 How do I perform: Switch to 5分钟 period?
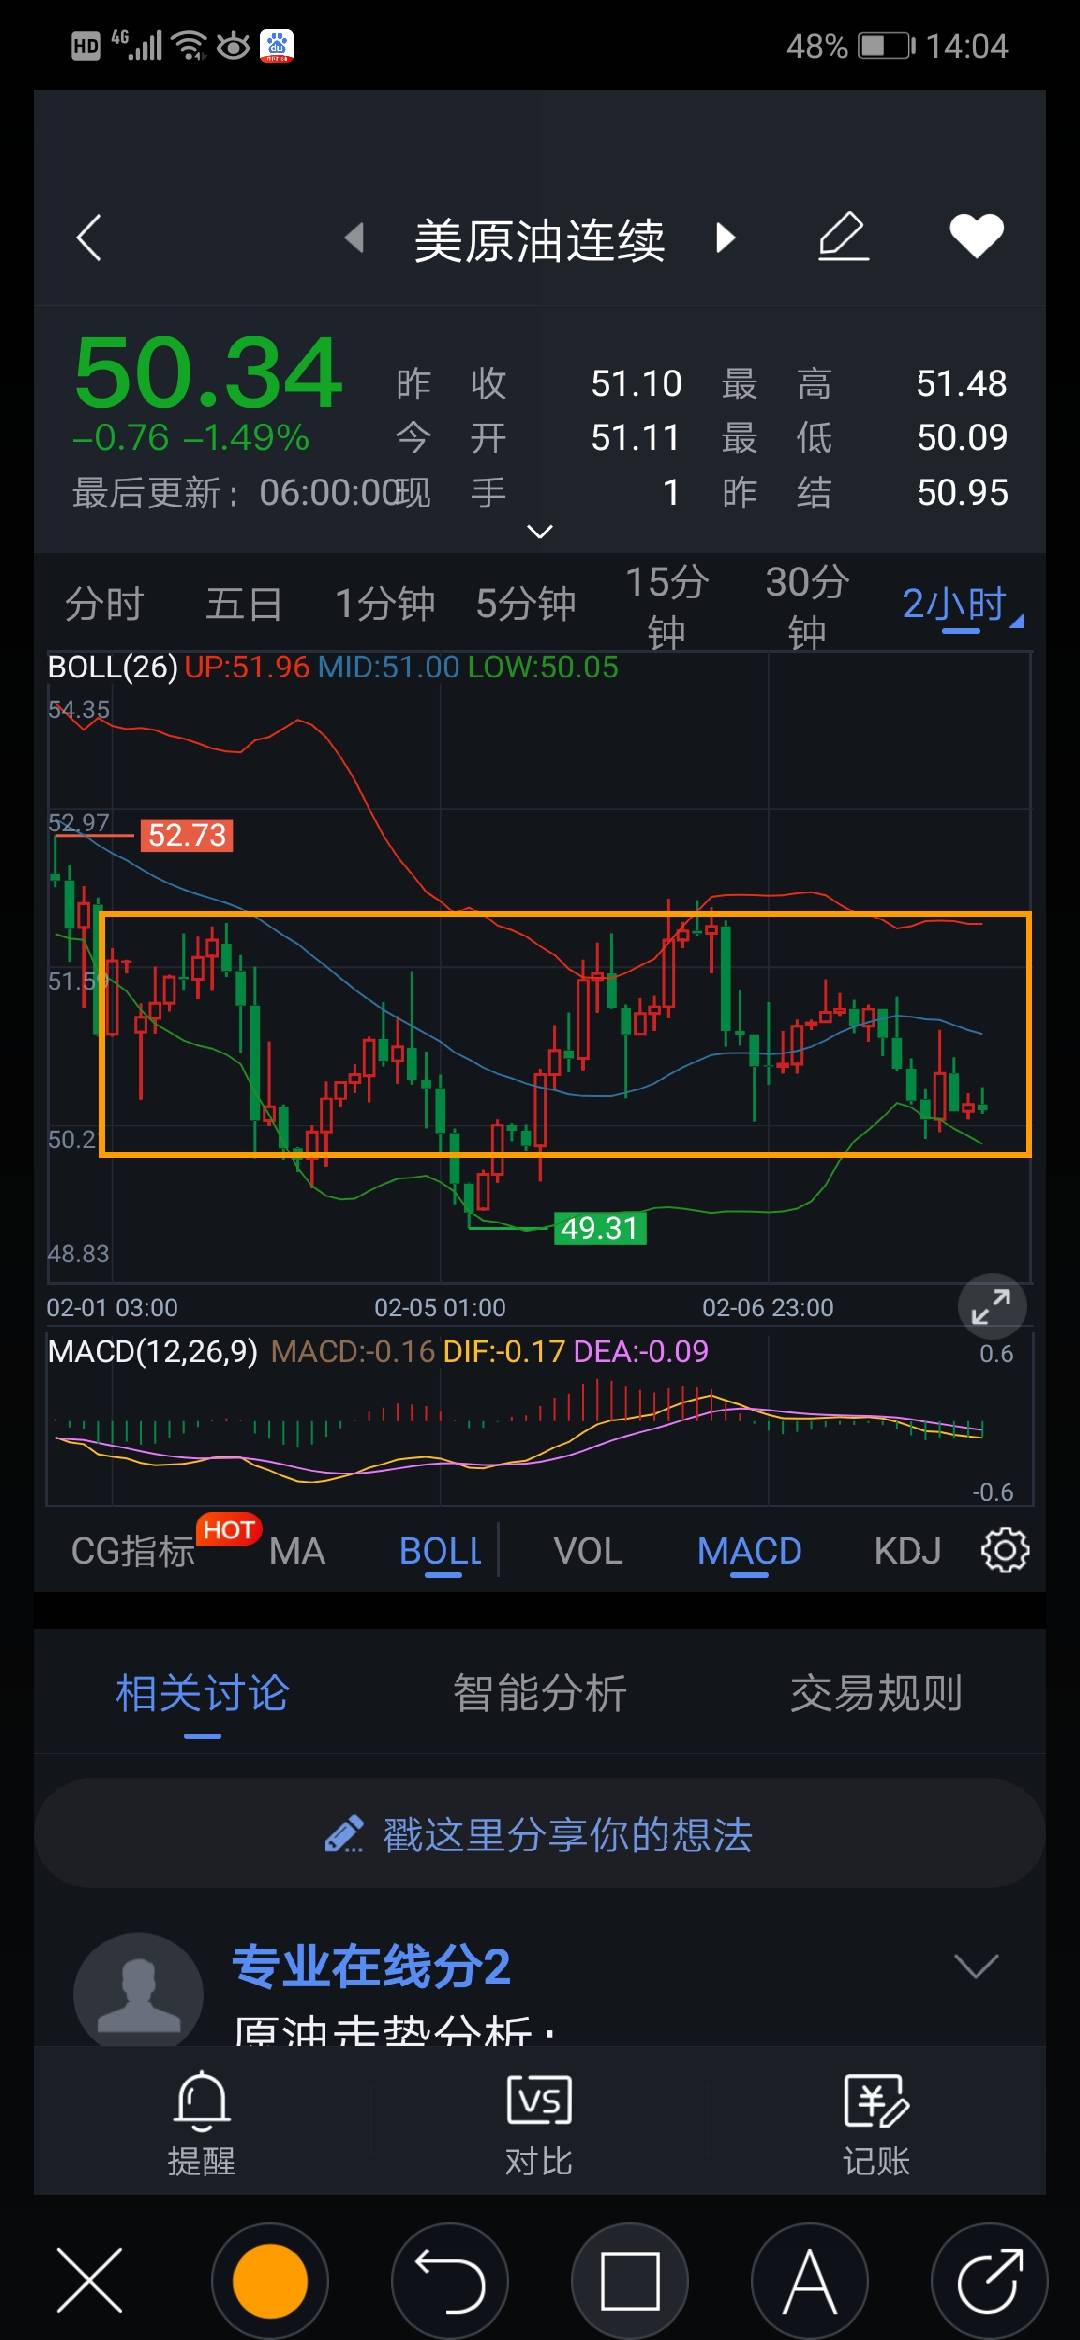point(526,604)
